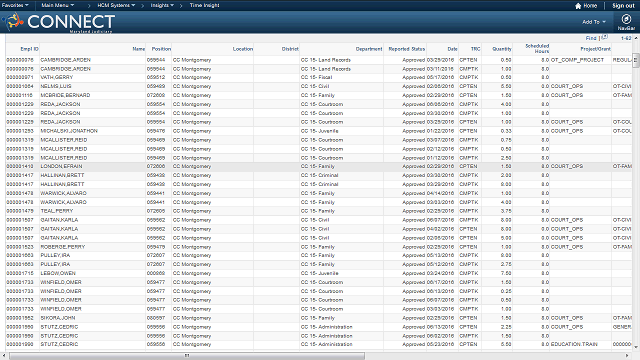Open the Add To dropdown

pyautogui.click(x=594, y=22)
